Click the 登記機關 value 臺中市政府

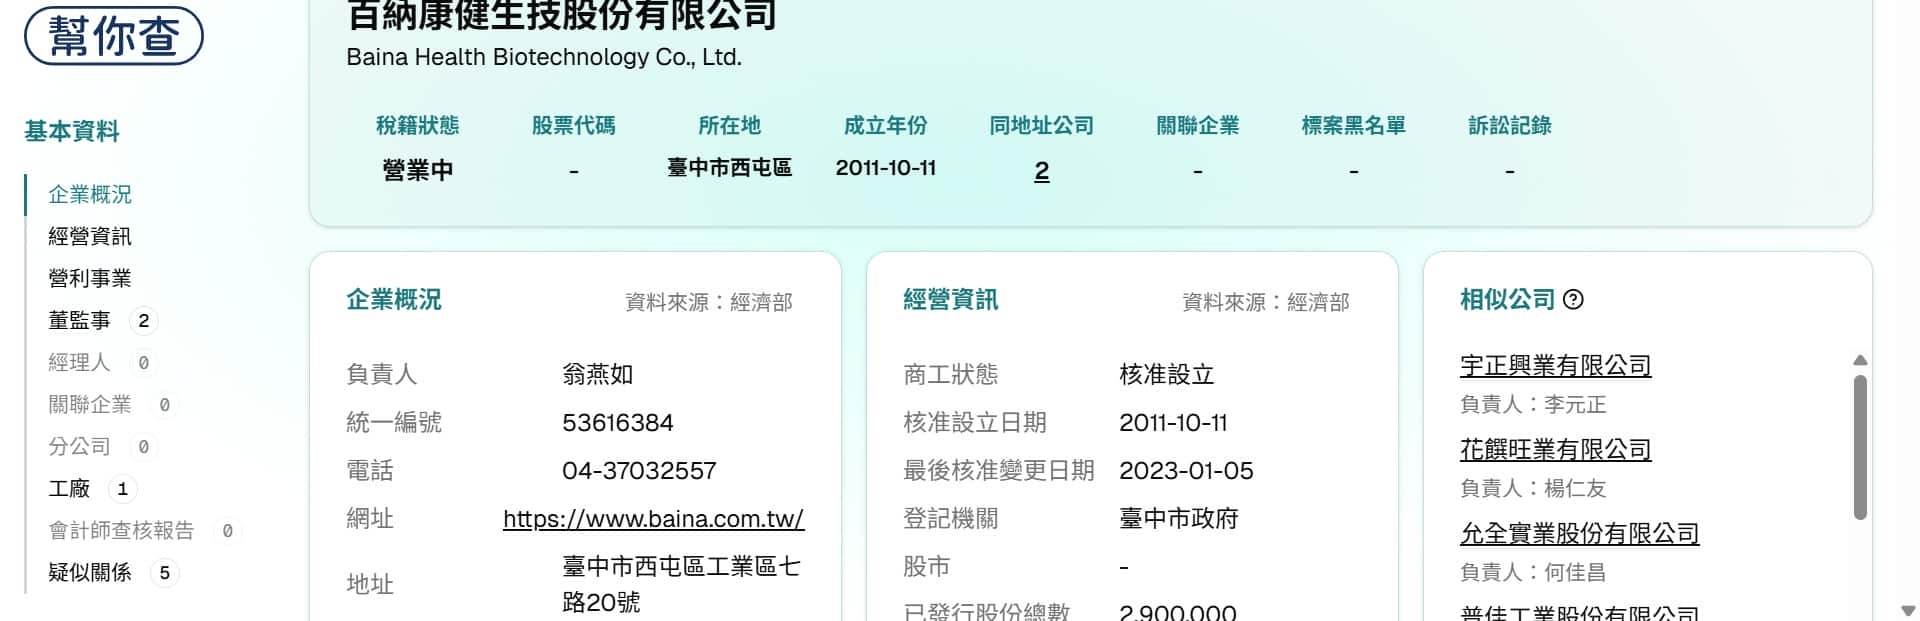click(x=1178, y=519)
